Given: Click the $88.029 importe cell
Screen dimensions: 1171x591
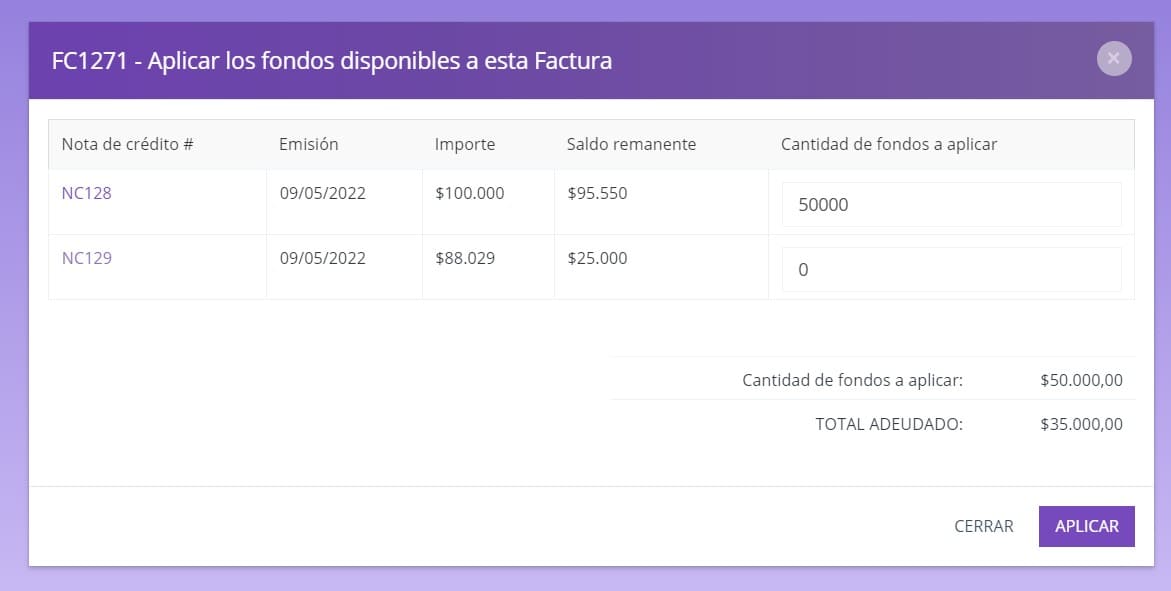Looking at the screenshot, I should coord(465,258).
